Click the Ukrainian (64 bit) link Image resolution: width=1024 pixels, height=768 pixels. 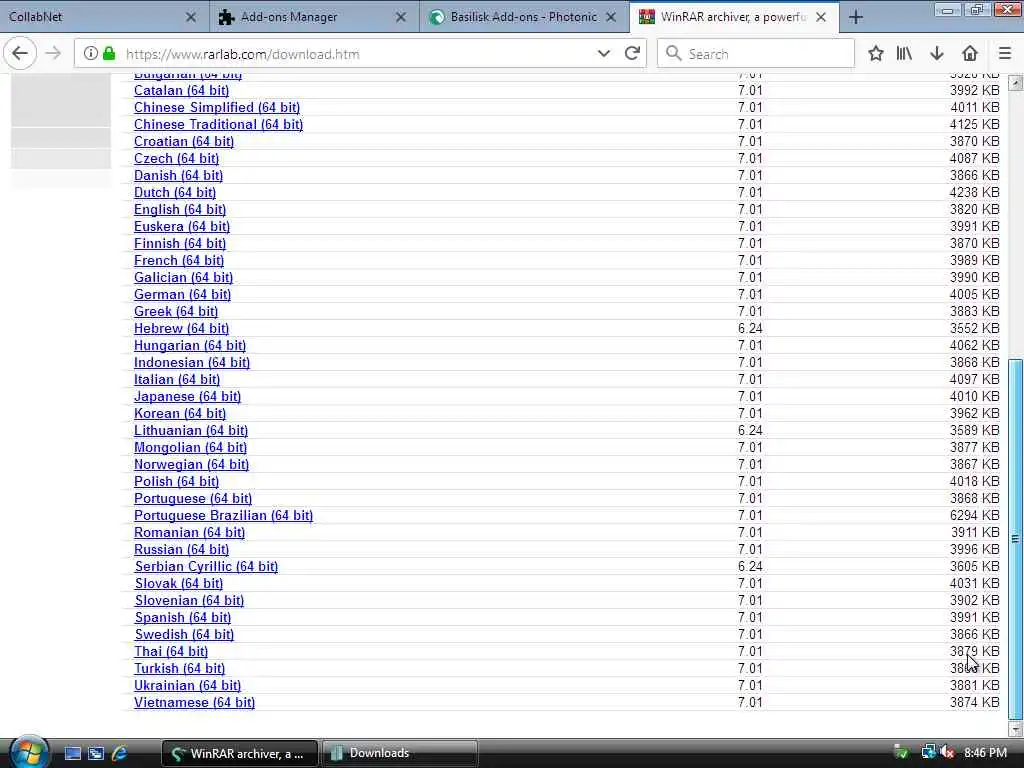[187, 686]
